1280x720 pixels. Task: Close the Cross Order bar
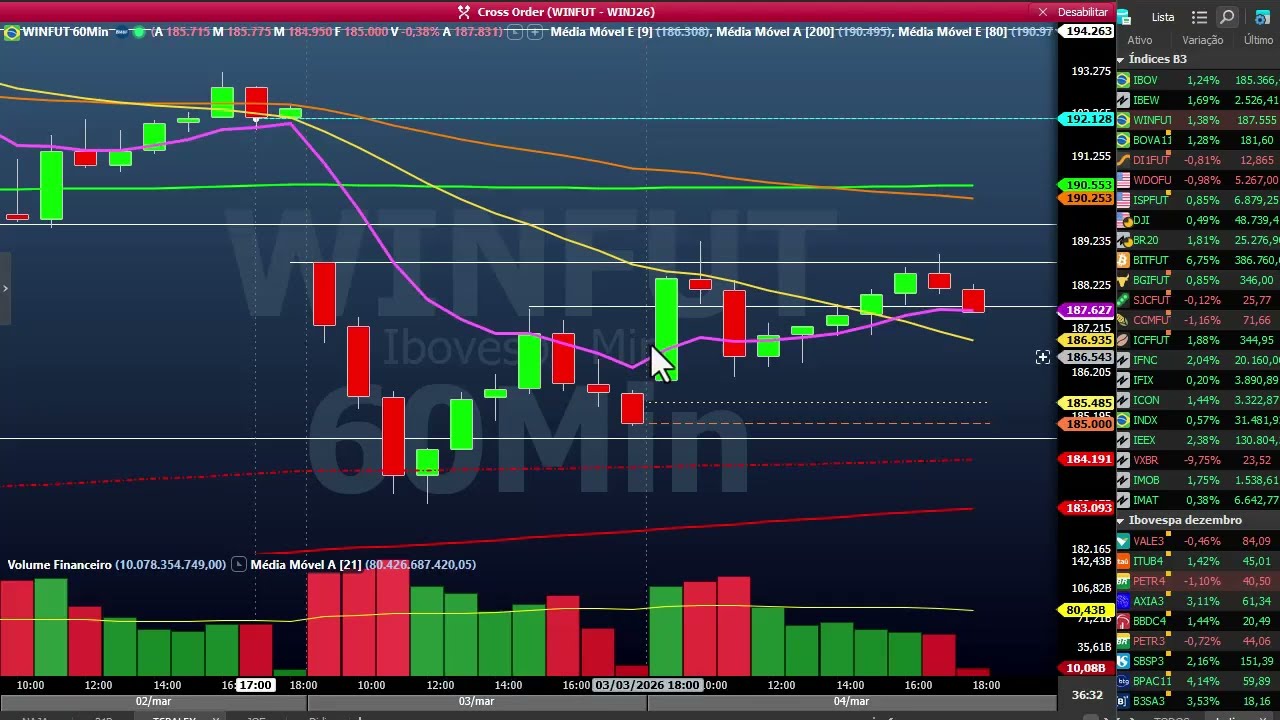(1043, 12)
